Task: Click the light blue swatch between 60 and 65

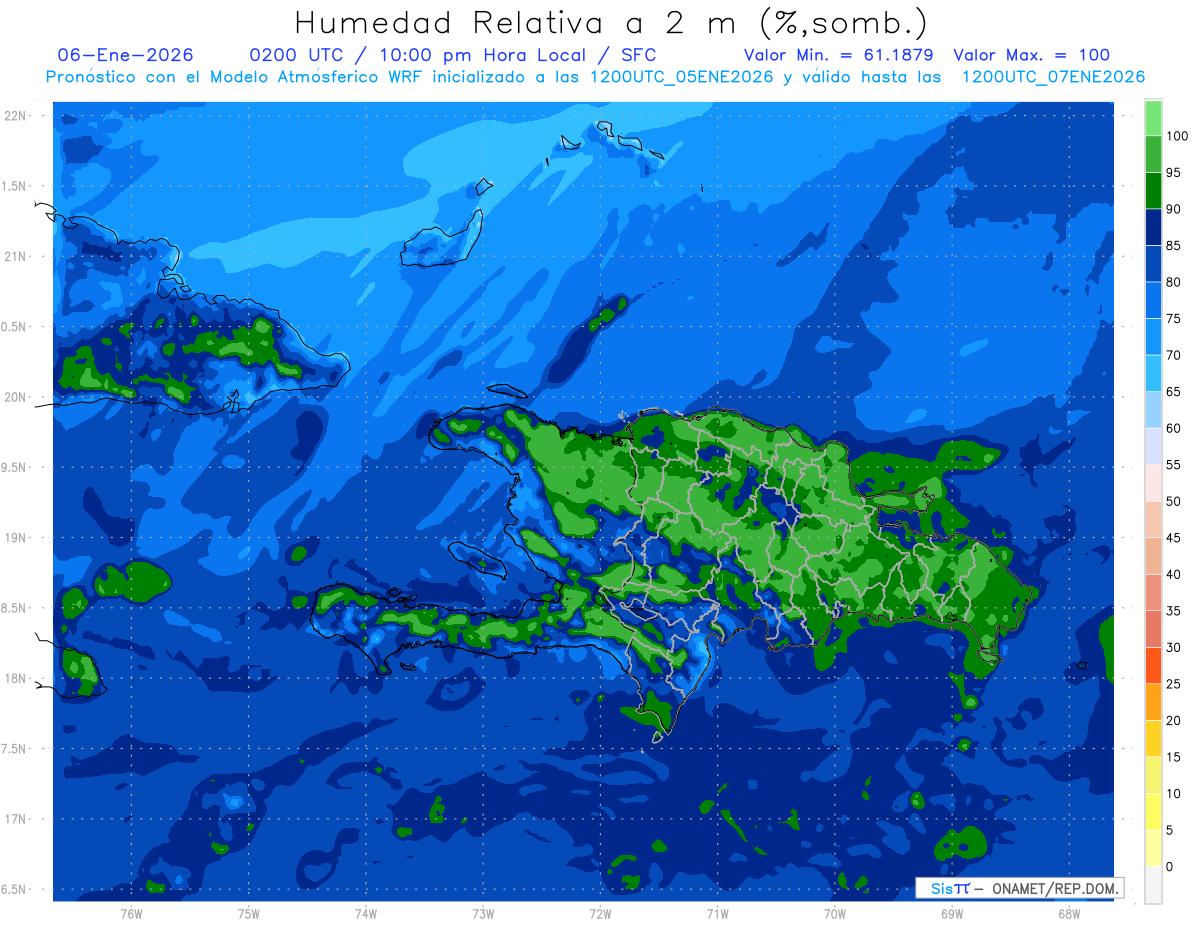Action: coord(1153,410)
